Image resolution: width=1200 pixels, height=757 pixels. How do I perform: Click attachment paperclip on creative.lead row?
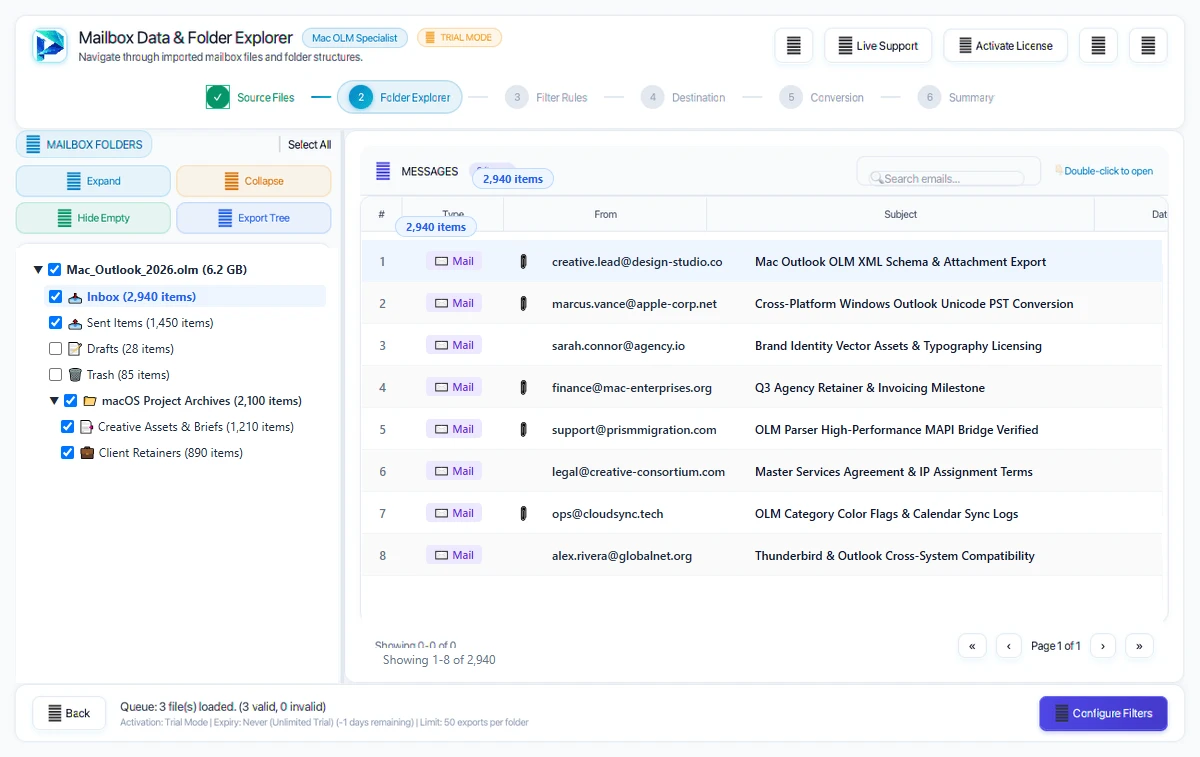(x=522, y=262)
